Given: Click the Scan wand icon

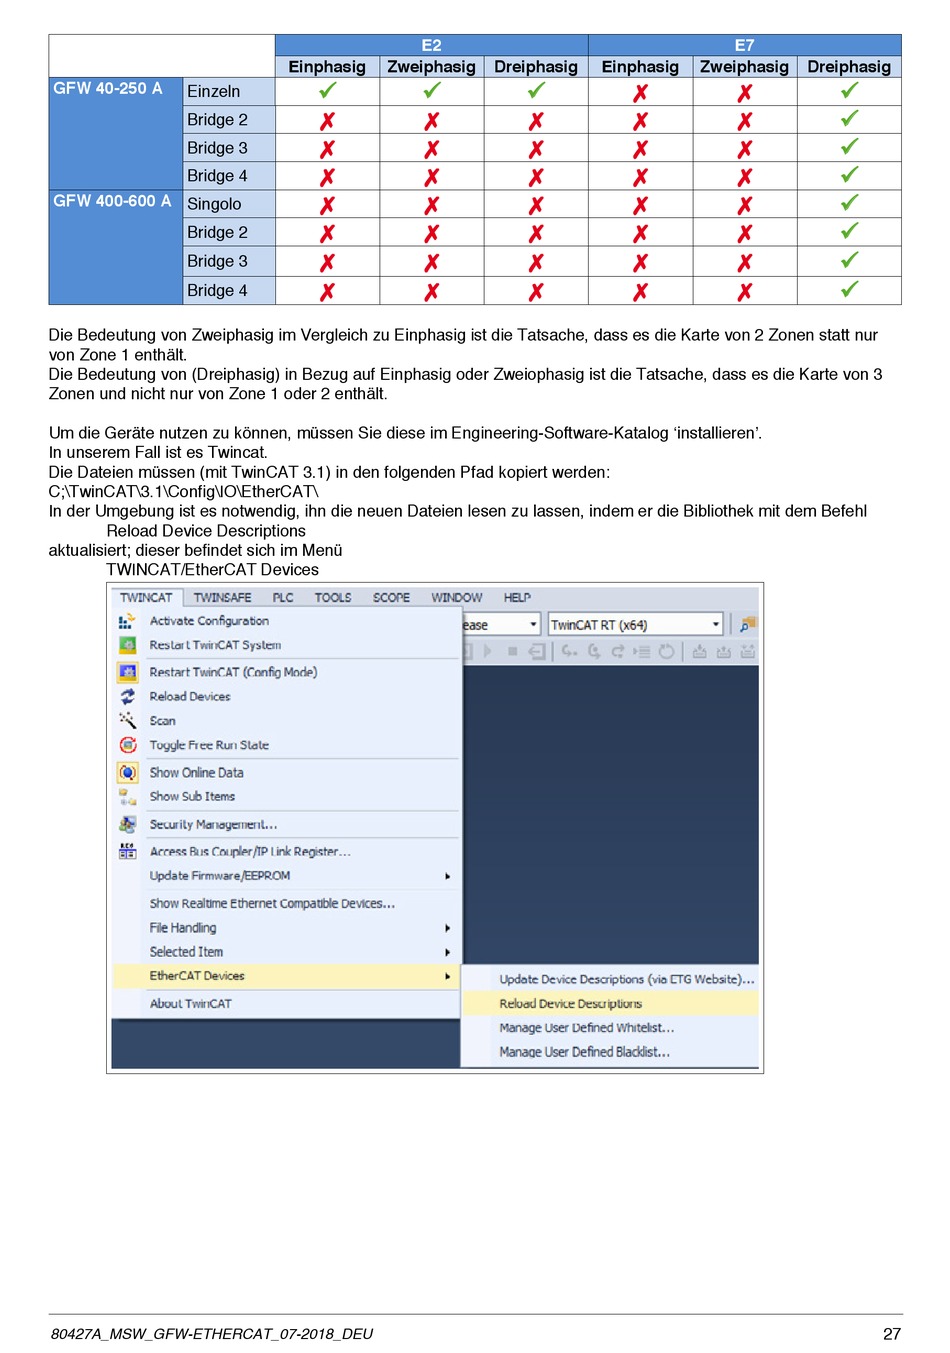Looking at the screenshot, I should [x=127, y=720].
